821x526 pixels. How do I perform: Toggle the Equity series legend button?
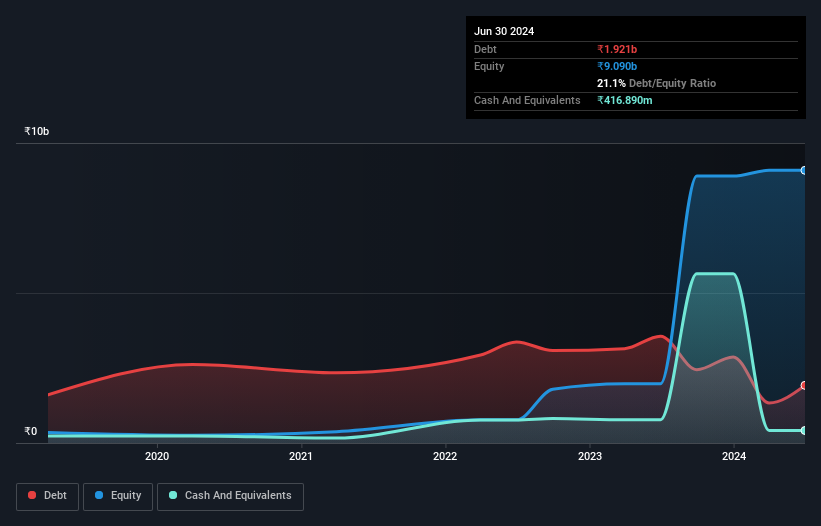(x=118, y=496)
